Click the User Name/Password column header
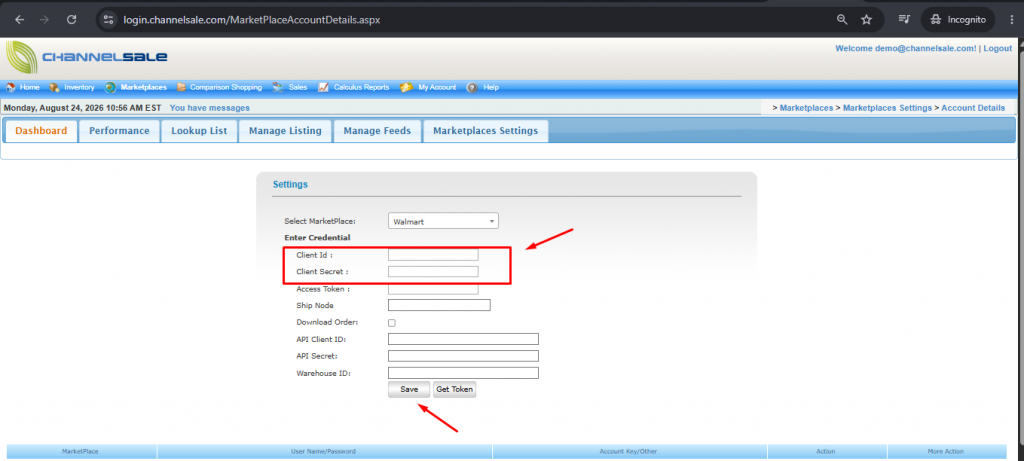The image size is (1024, 461). (325, 452)
